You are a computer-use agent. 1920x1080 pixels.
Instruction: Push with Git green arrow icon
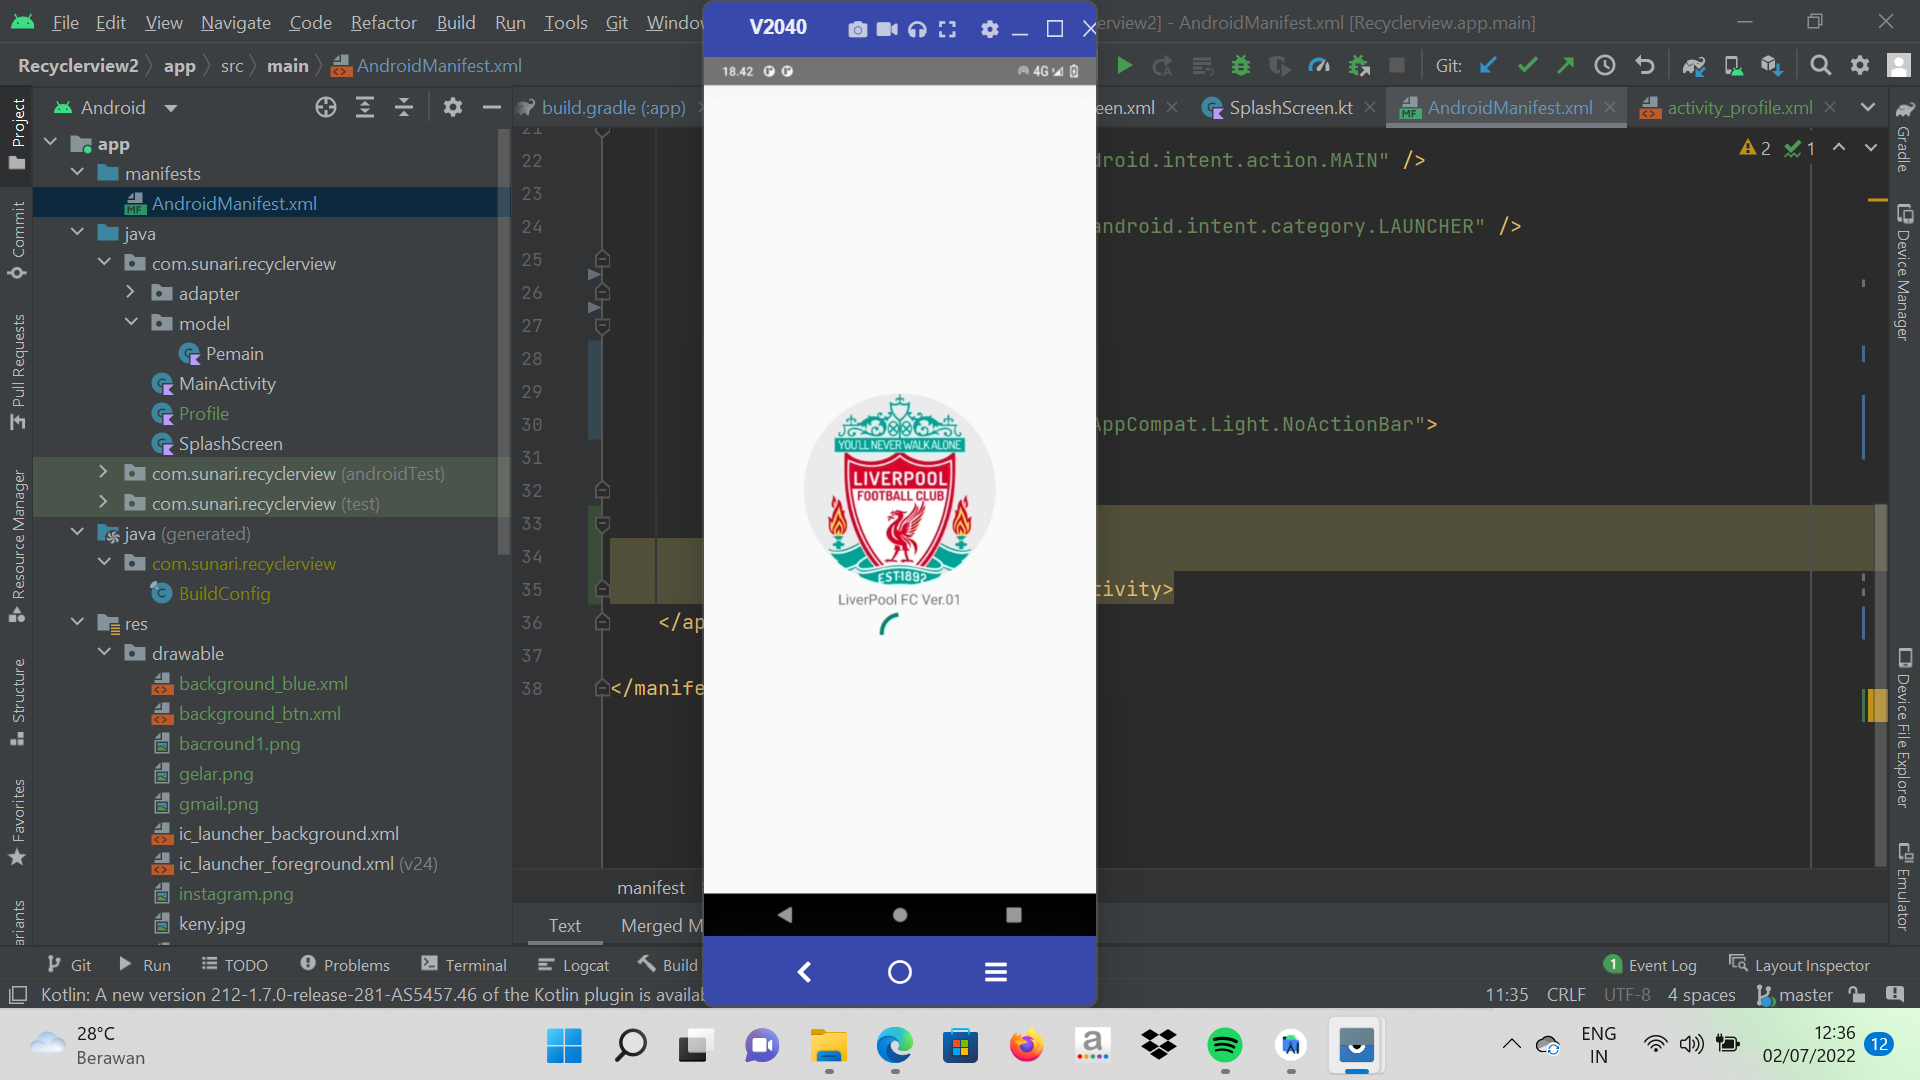pyautogui.click(x=1566, y=66)
